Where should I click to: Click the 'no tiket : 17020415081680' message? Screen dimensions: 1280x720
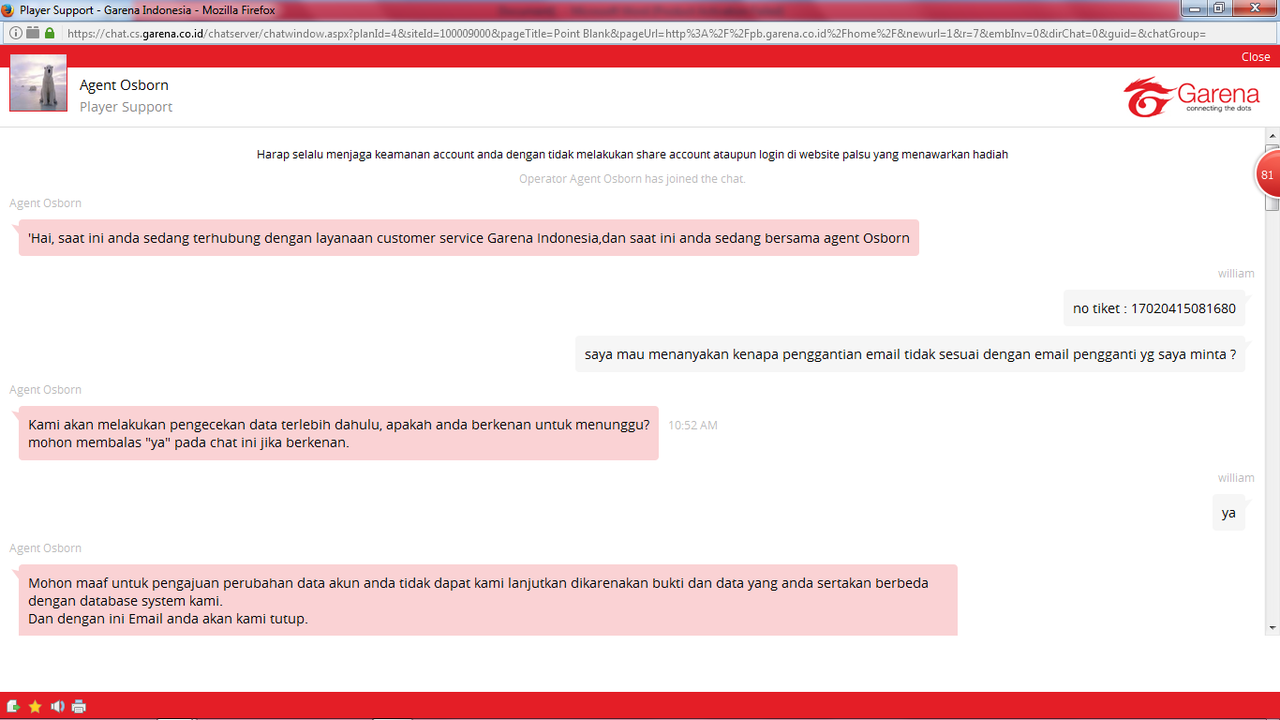click(x=1154, y=308)
